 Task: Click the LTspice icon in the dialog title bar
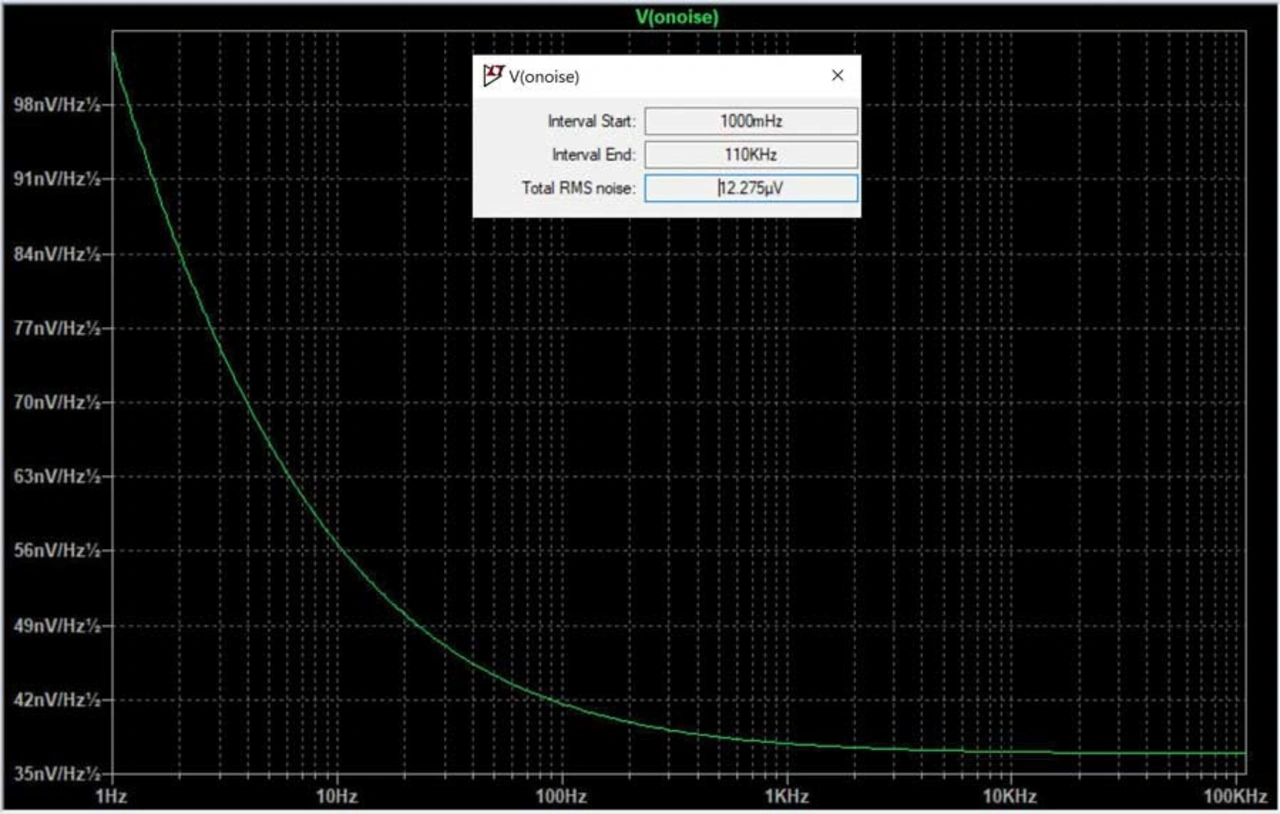[x=493, y=76]
